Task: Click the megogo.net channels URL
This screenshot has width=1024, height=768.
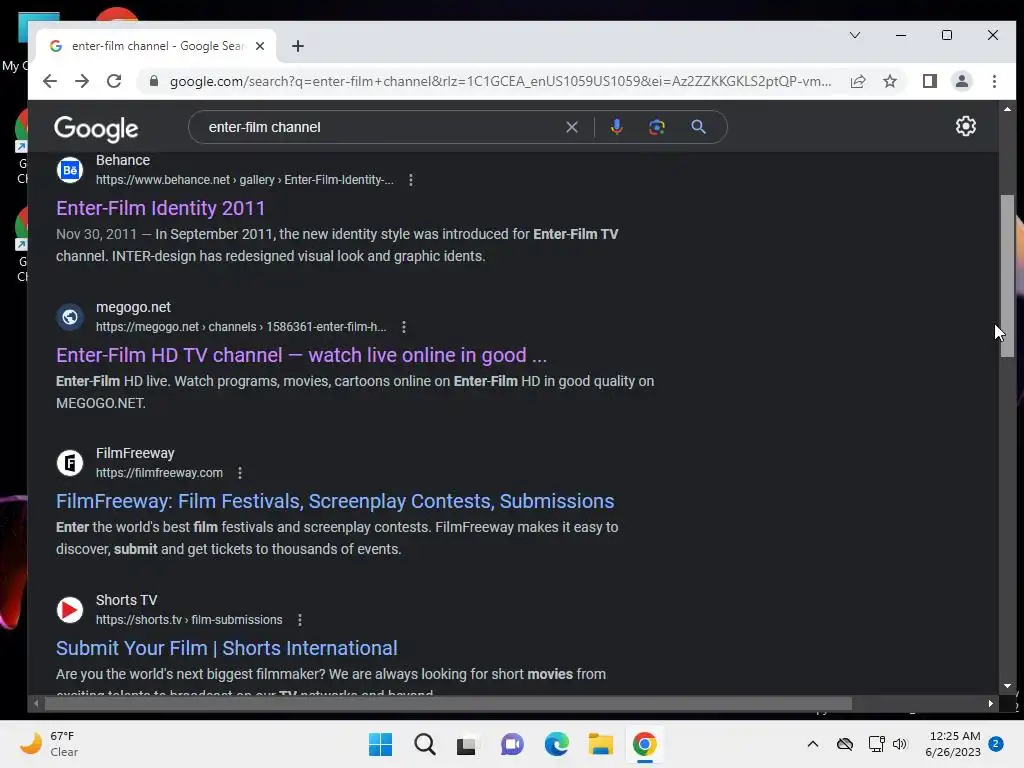Action: tap(241, 327)
